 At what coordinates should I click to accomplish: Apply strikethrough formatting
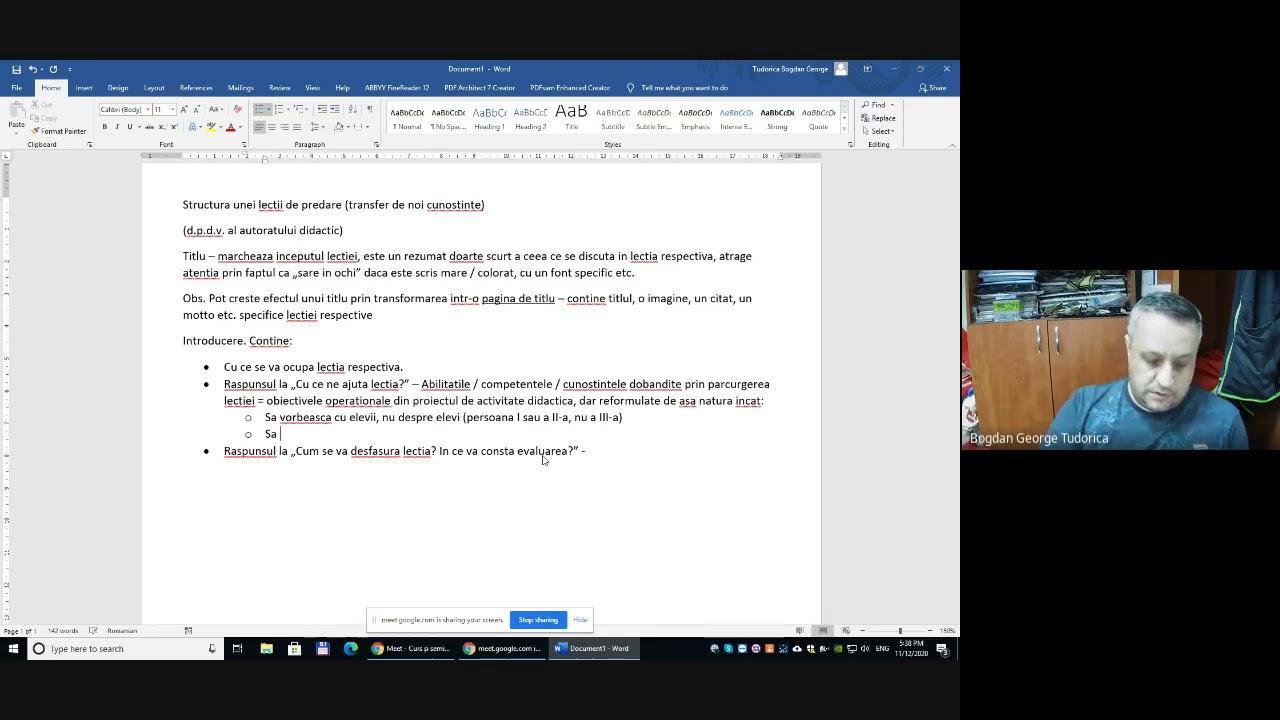(149, 127)
